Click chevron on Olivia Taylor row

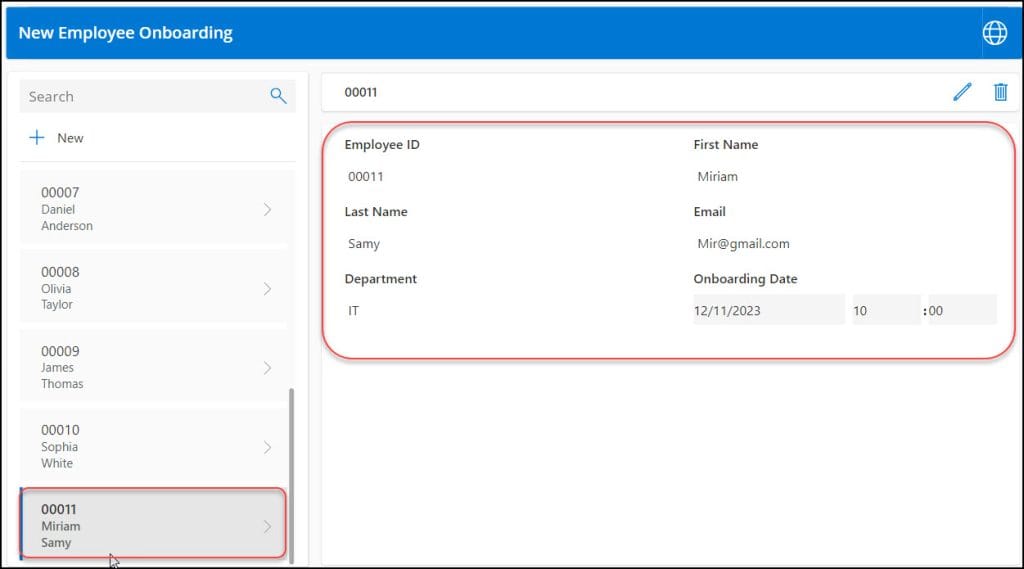coord(267,288)
